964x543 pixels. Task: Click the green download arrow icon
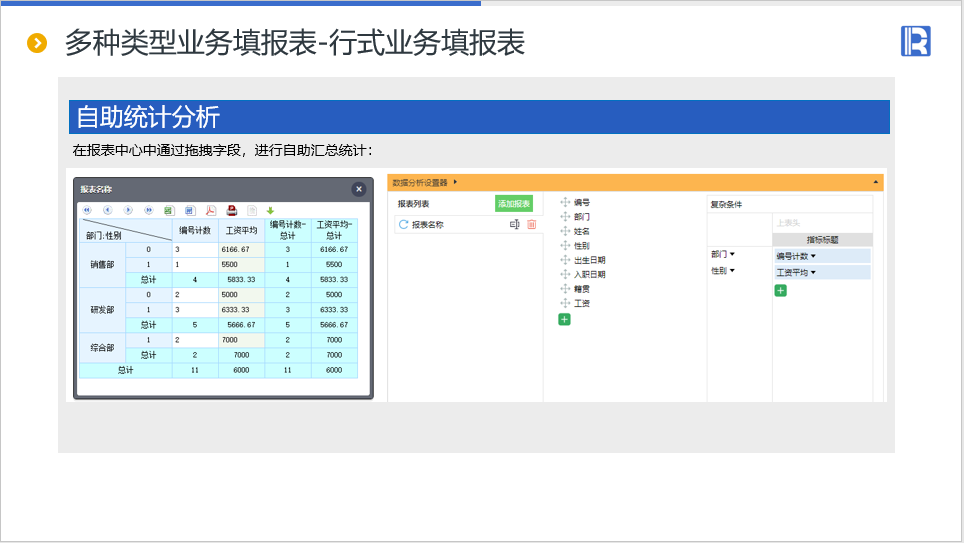(270, 210)
